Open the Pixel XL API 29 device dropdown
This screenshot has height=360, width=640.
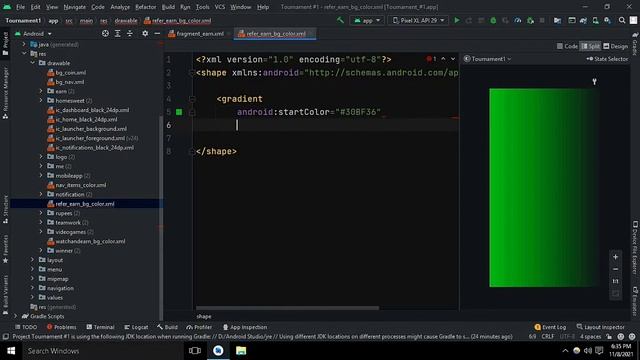418,20
